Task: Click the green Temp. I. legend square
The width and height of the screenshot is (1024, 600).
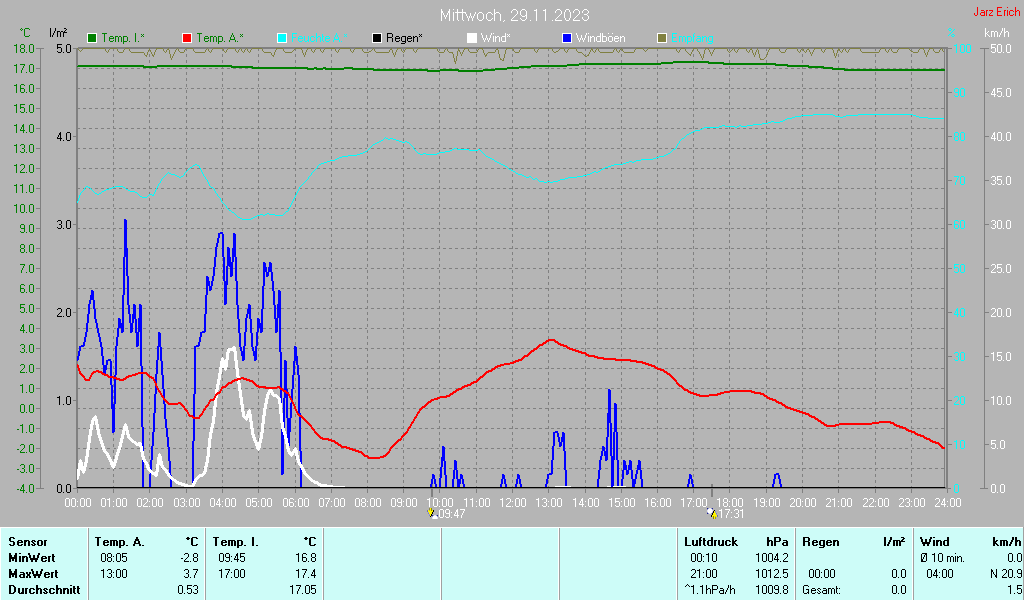Action: tap(93, 38)
